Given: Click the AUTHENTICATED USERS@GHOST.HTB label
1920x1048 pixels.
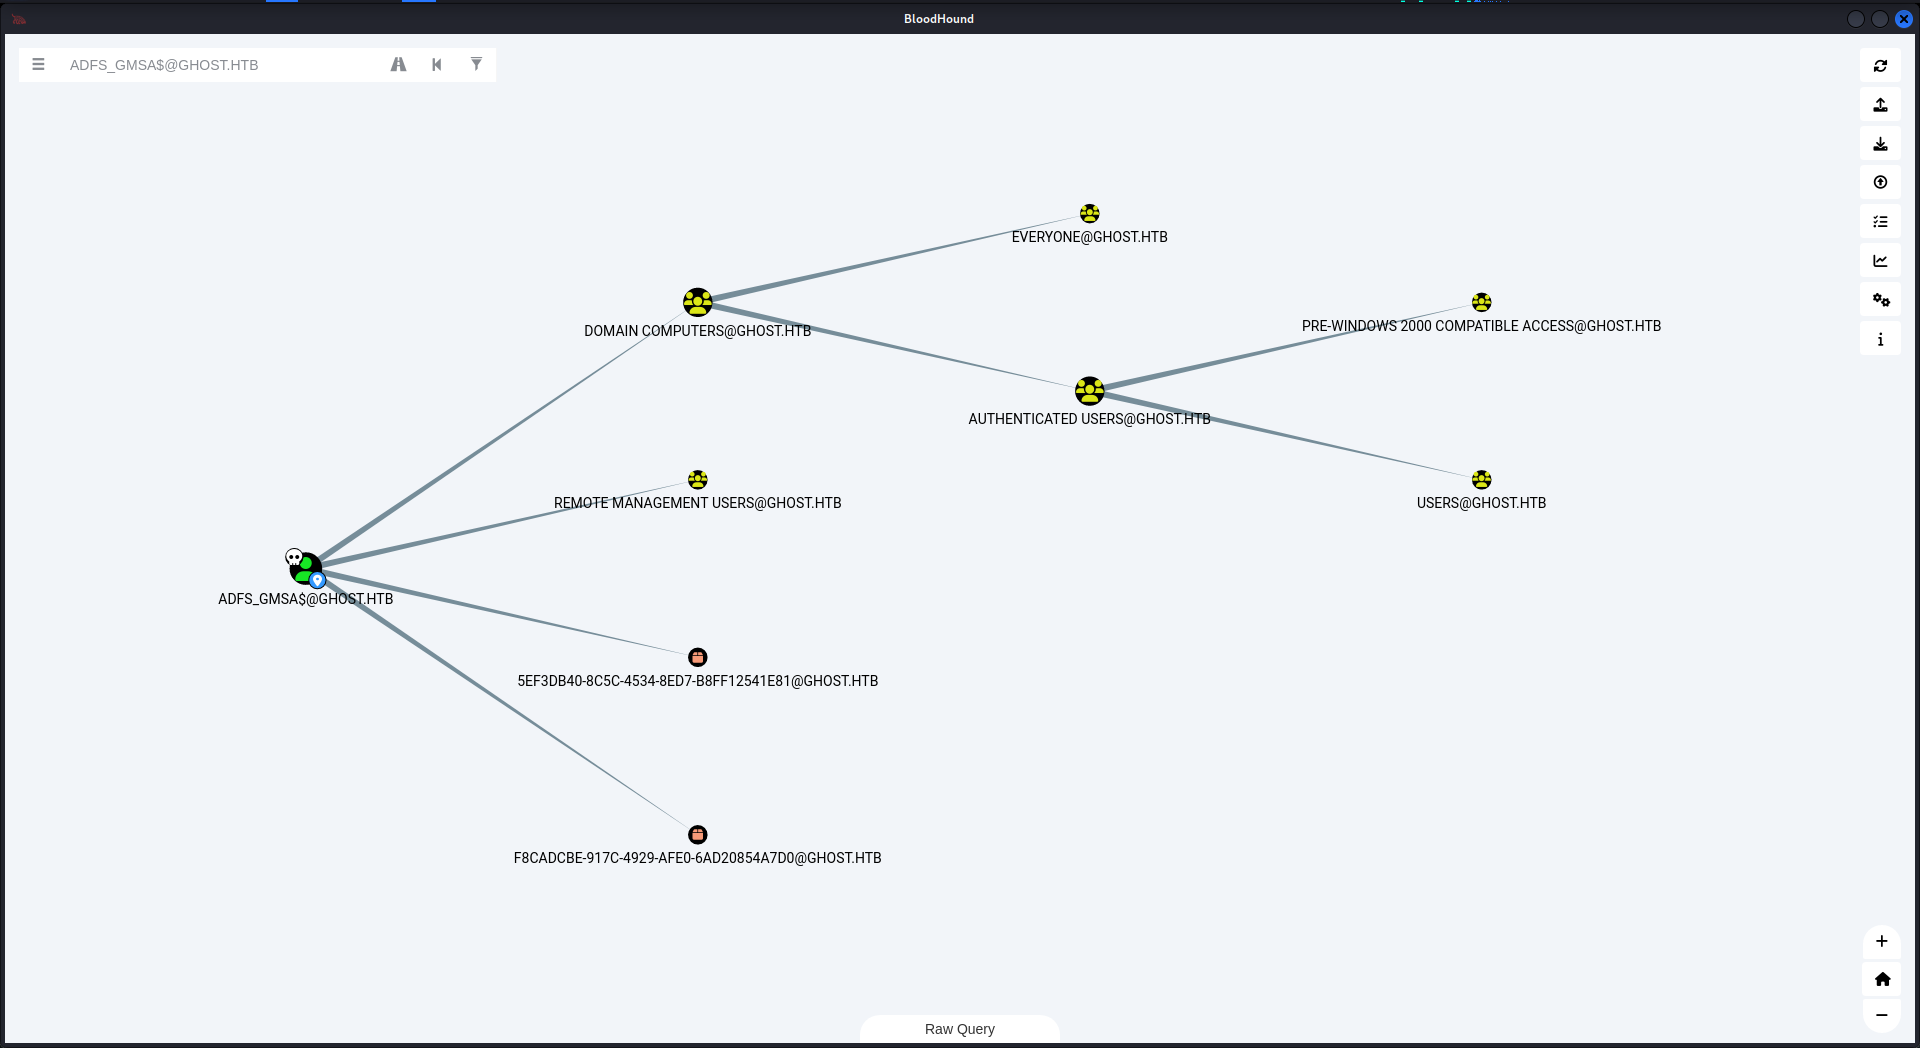Looking at the screenshot, I should coord(1090,419).
